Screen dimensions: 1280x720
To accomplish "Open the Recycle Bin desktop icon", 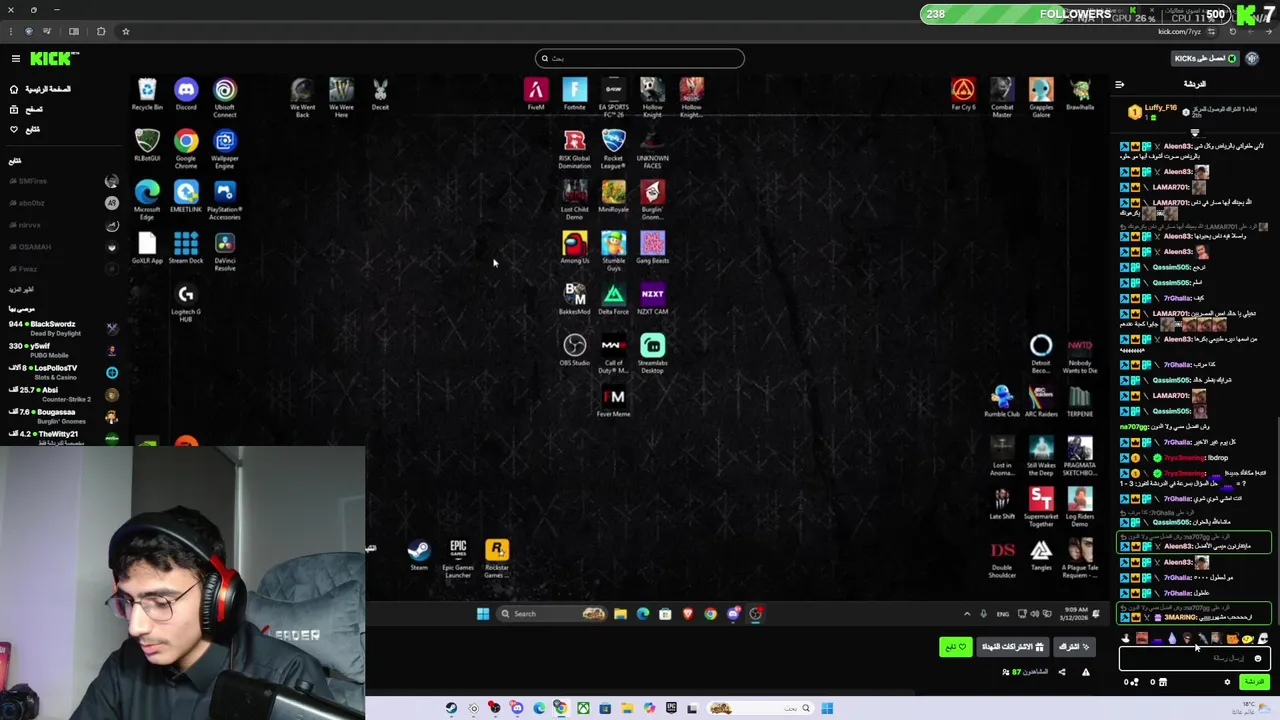I will 147,95.
